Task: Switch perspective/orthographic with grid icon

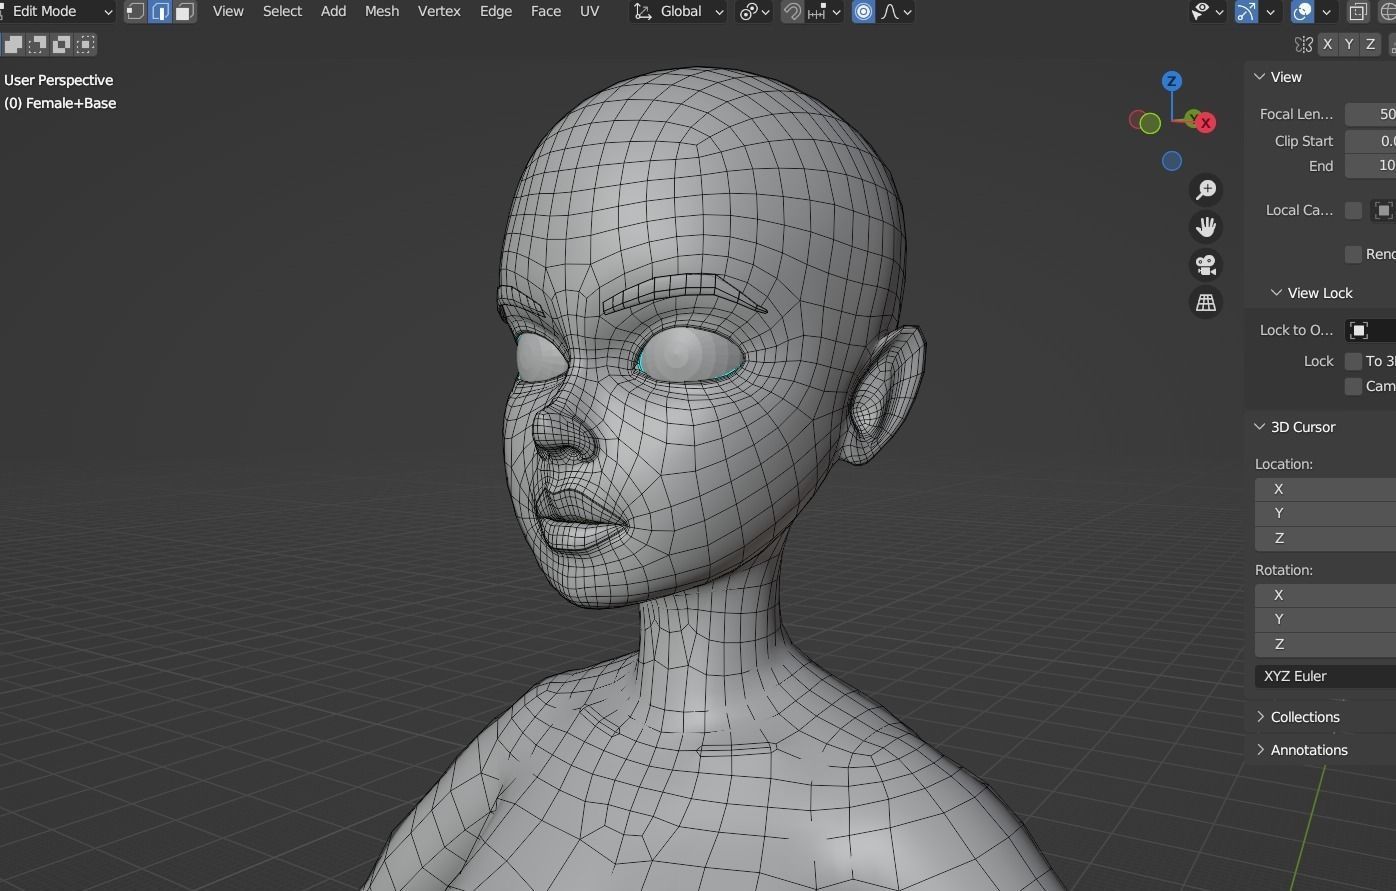Action: tap(1206, 302)
